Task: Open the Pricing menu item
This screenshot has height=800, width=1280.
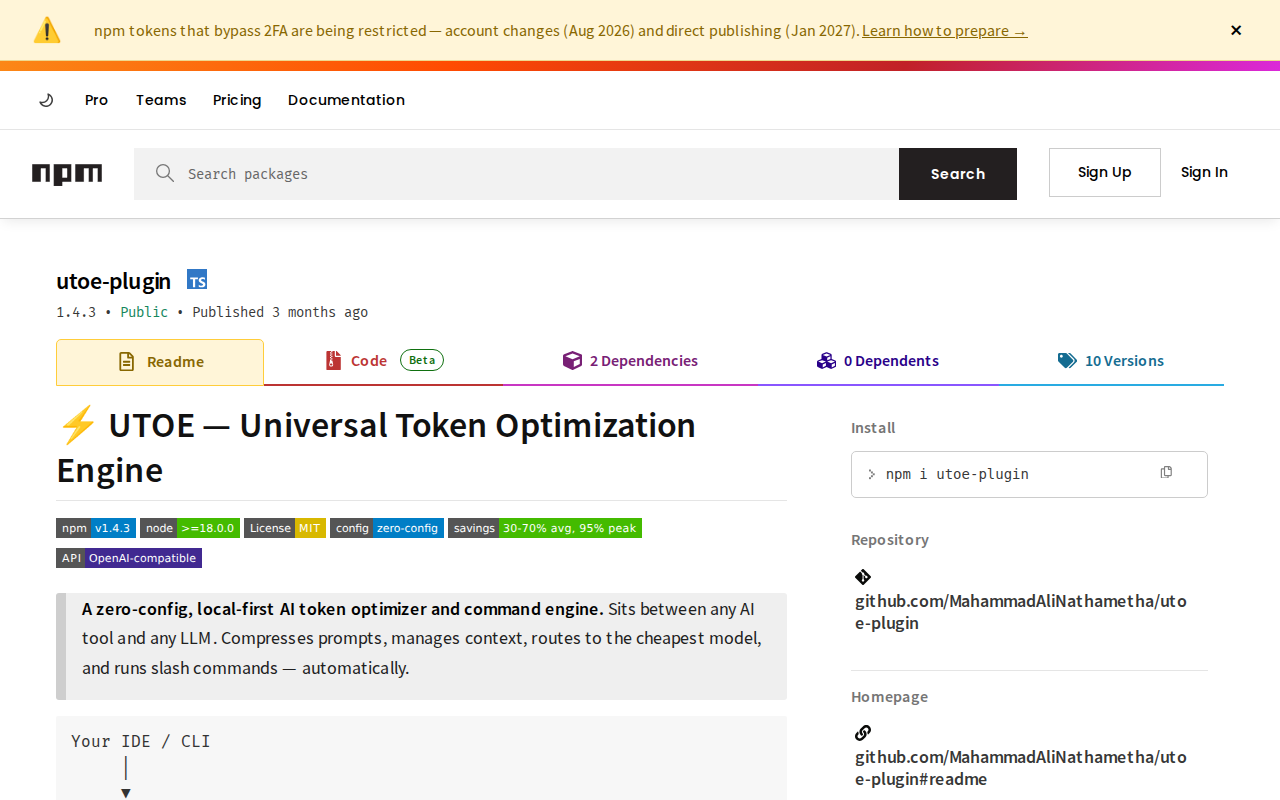Action: coord(237,100)
